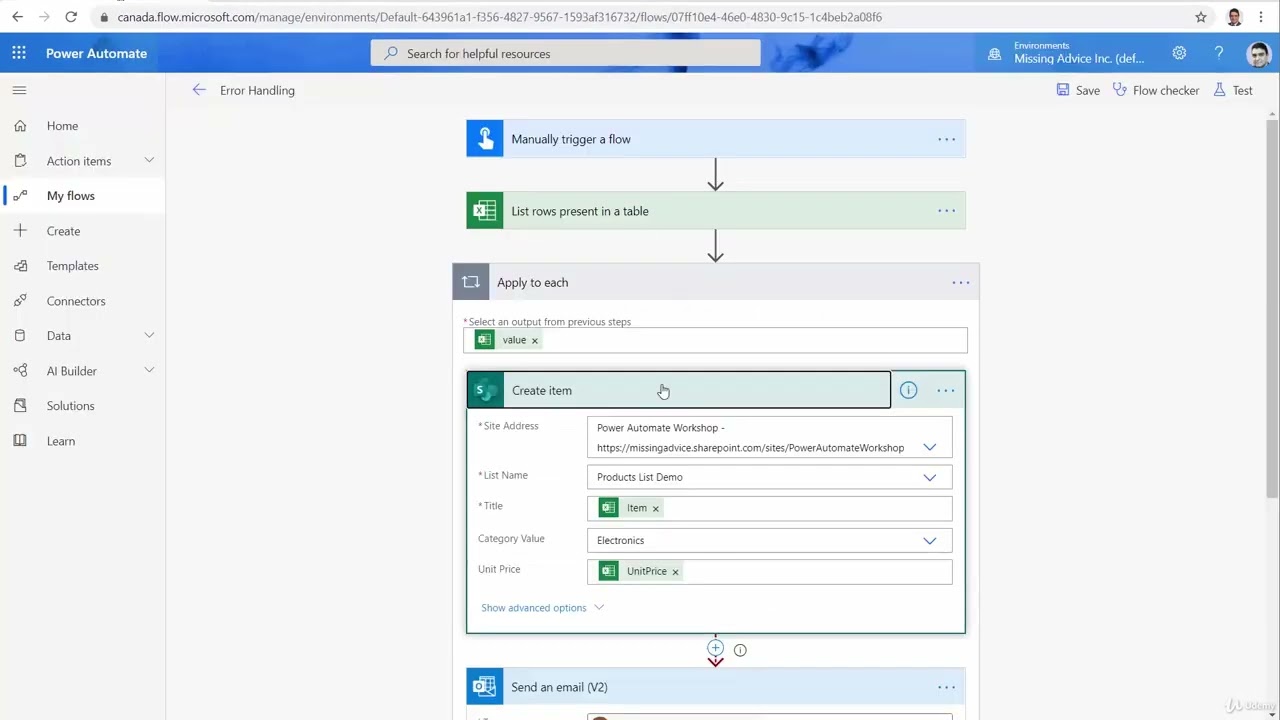Click the Search for helpful resources box
Screen dimensions: 1280x720
tap(565, 53)
